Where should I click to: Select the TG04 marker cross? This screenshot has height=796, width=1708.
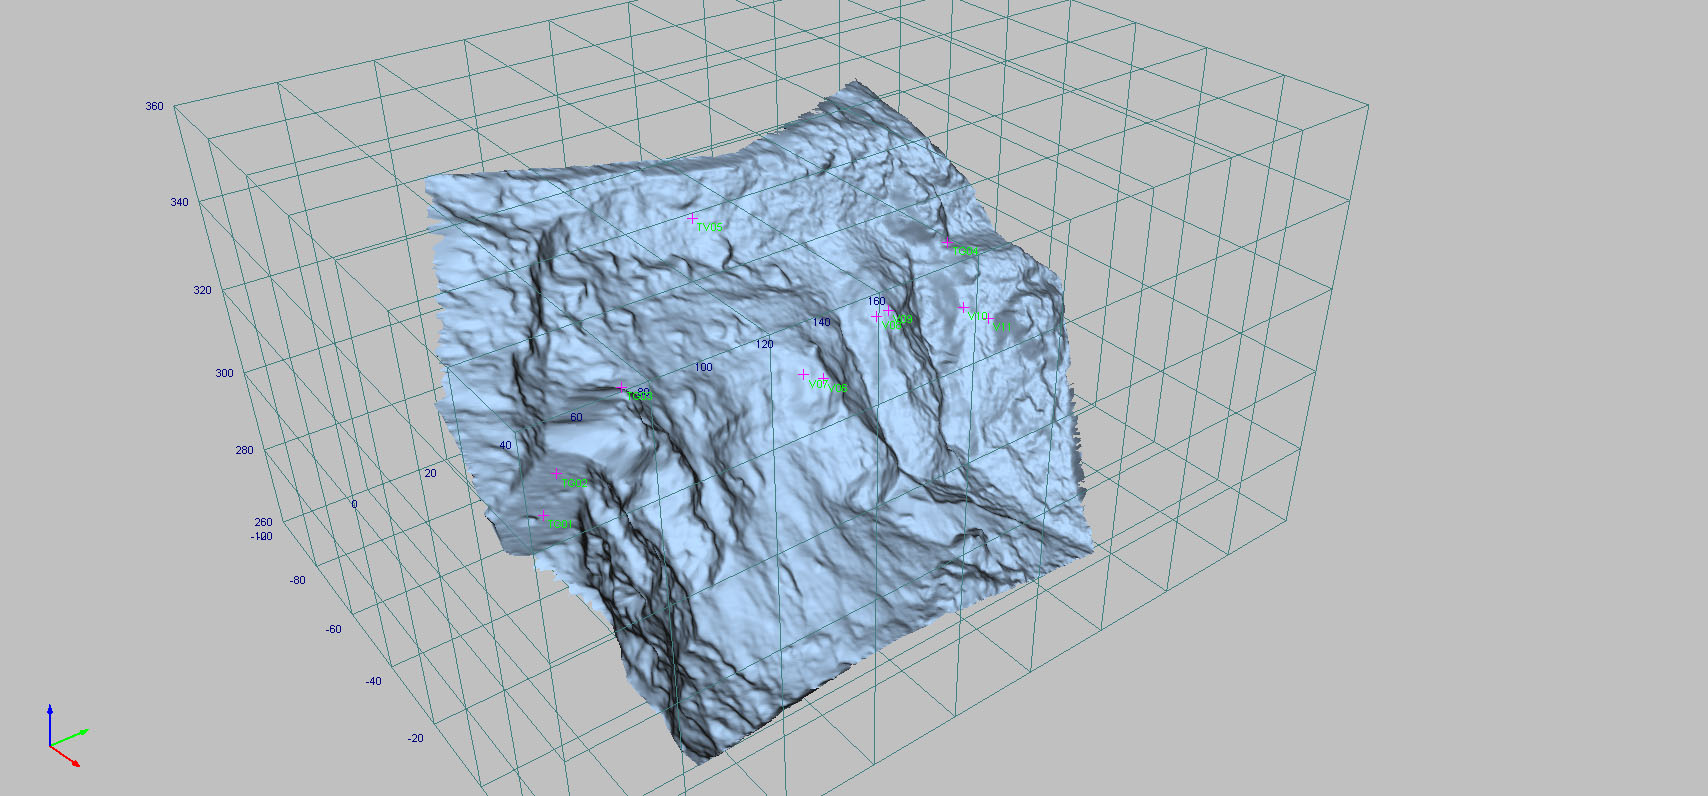(x=947, y=242)
